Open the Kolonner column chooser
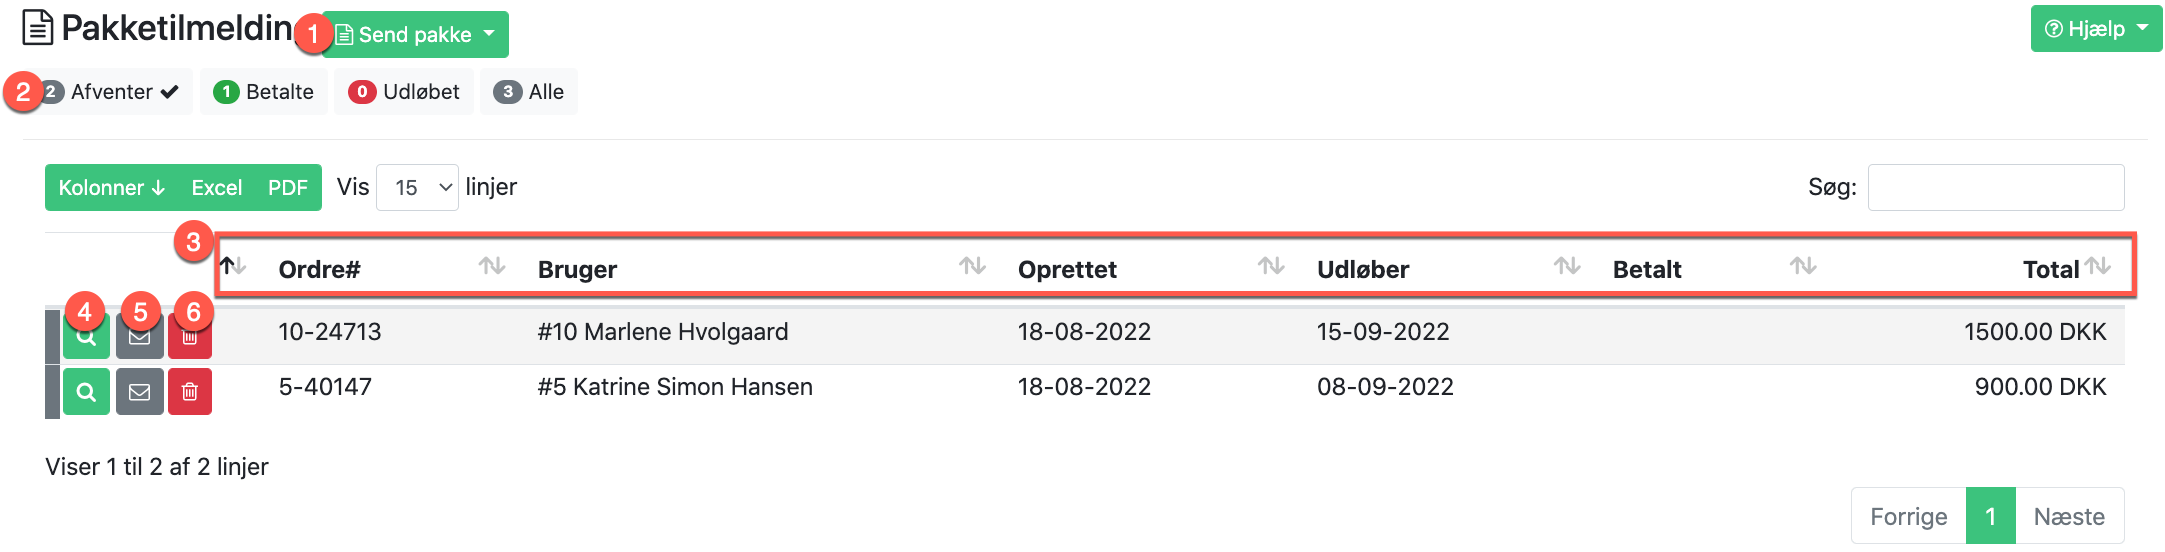 (x=111, y=188)
